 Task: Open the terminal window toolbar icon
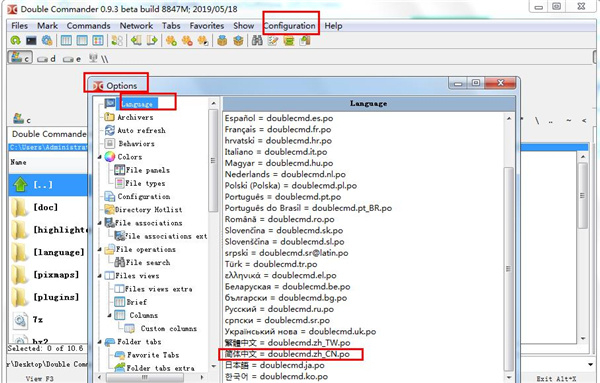31,40
